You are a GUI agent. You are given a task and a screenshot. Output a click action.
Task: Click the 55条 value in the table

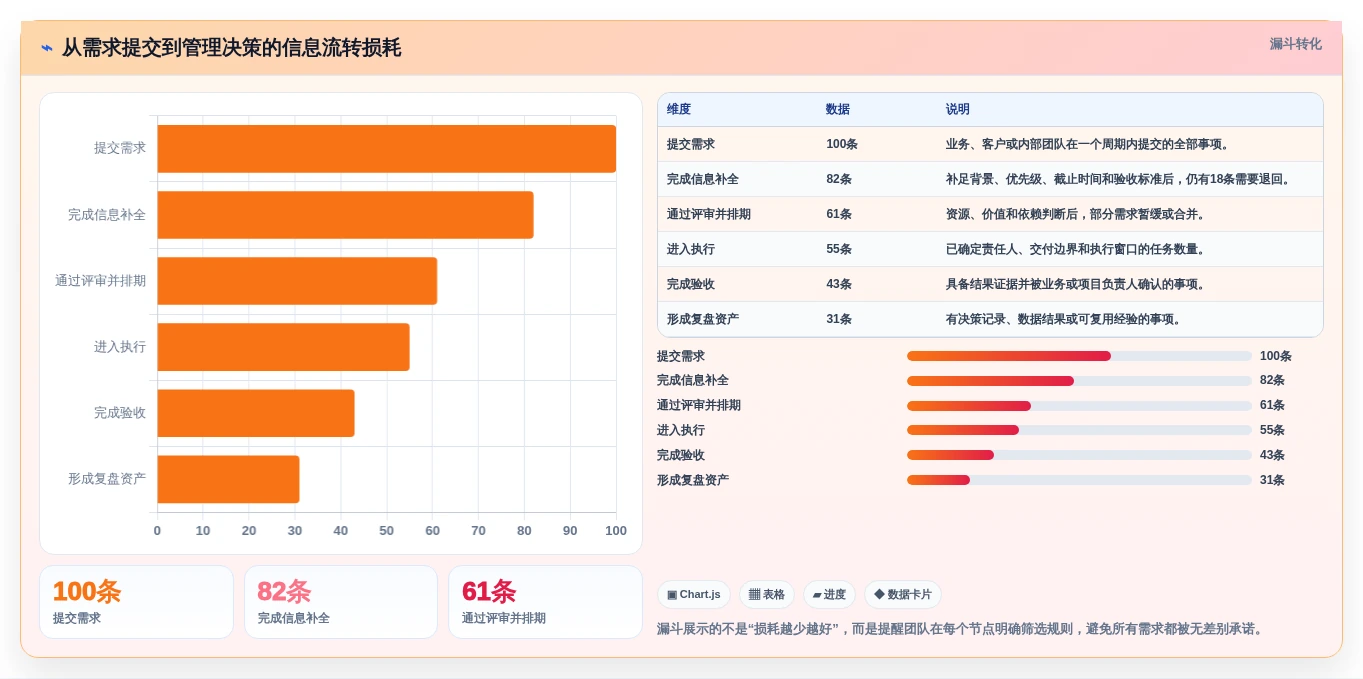(x=839, y=249)
